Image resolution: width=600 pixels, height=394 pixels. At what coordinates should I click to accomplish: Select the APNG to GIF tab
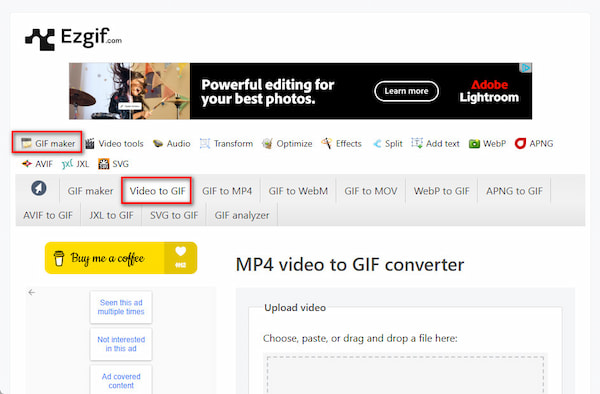coord(514,190)
